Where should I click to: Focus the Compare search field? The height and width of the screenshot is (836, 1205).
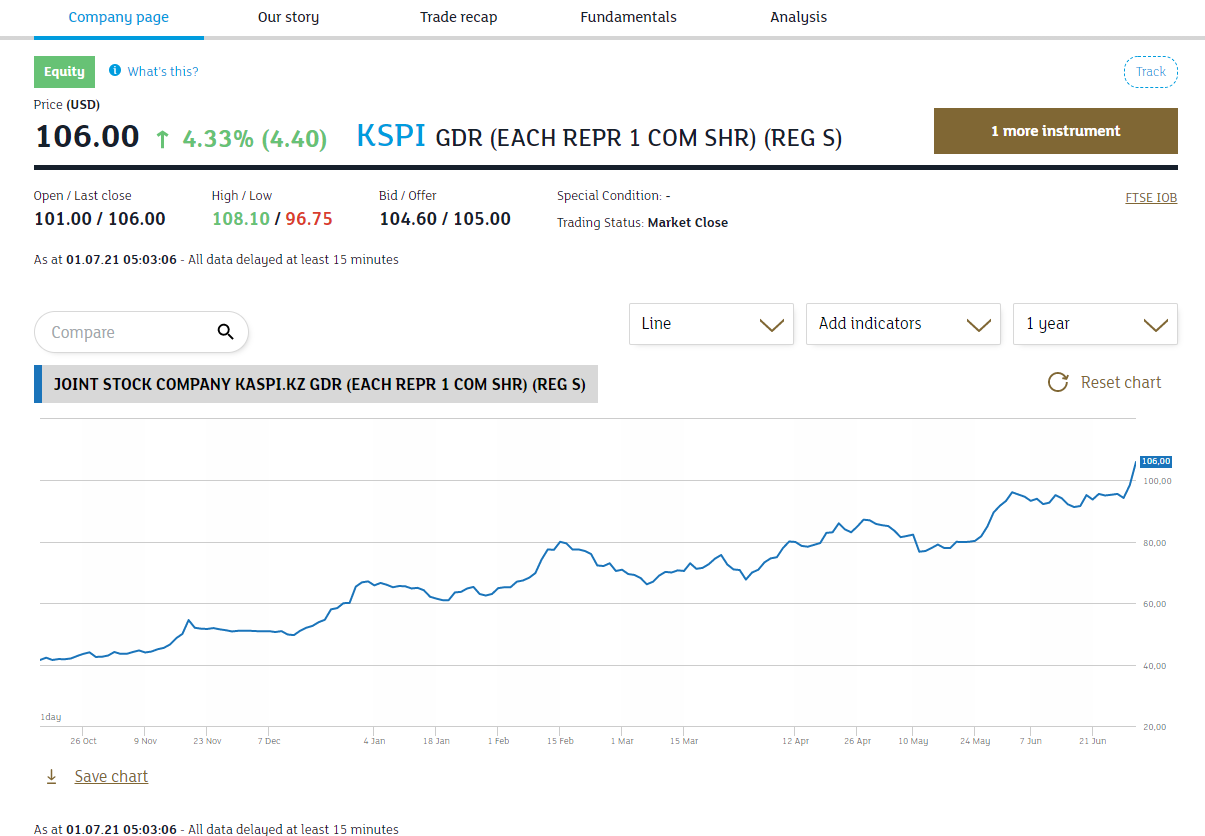(141, 332)
